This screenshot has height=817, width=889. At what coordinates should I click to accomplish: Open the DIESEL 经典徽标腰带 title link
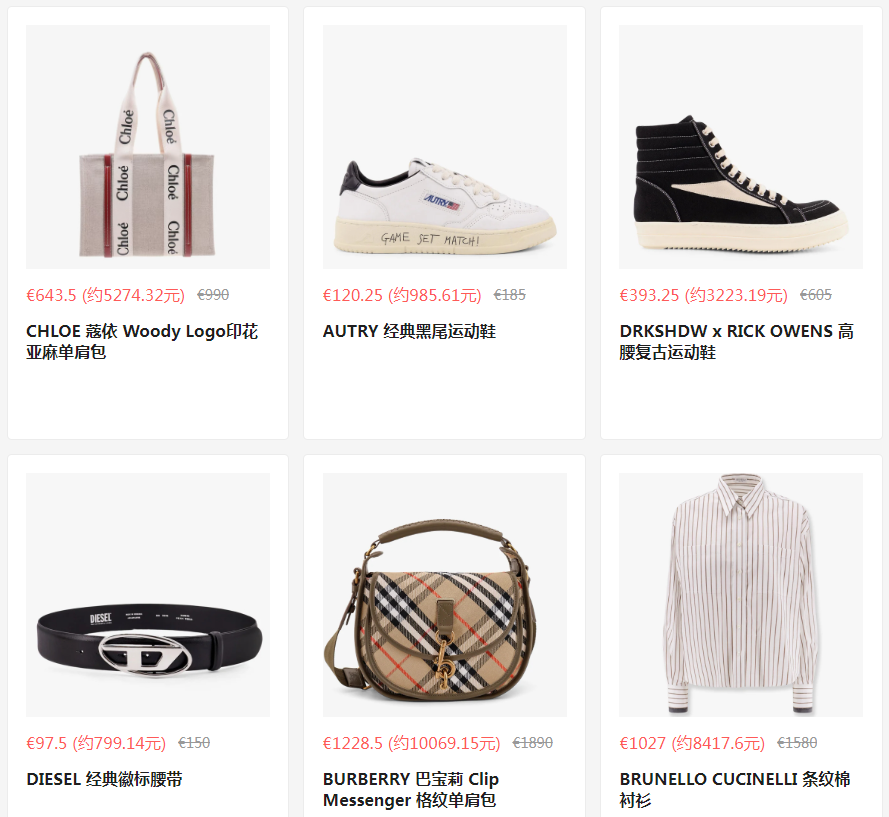[x=104, y=779]
